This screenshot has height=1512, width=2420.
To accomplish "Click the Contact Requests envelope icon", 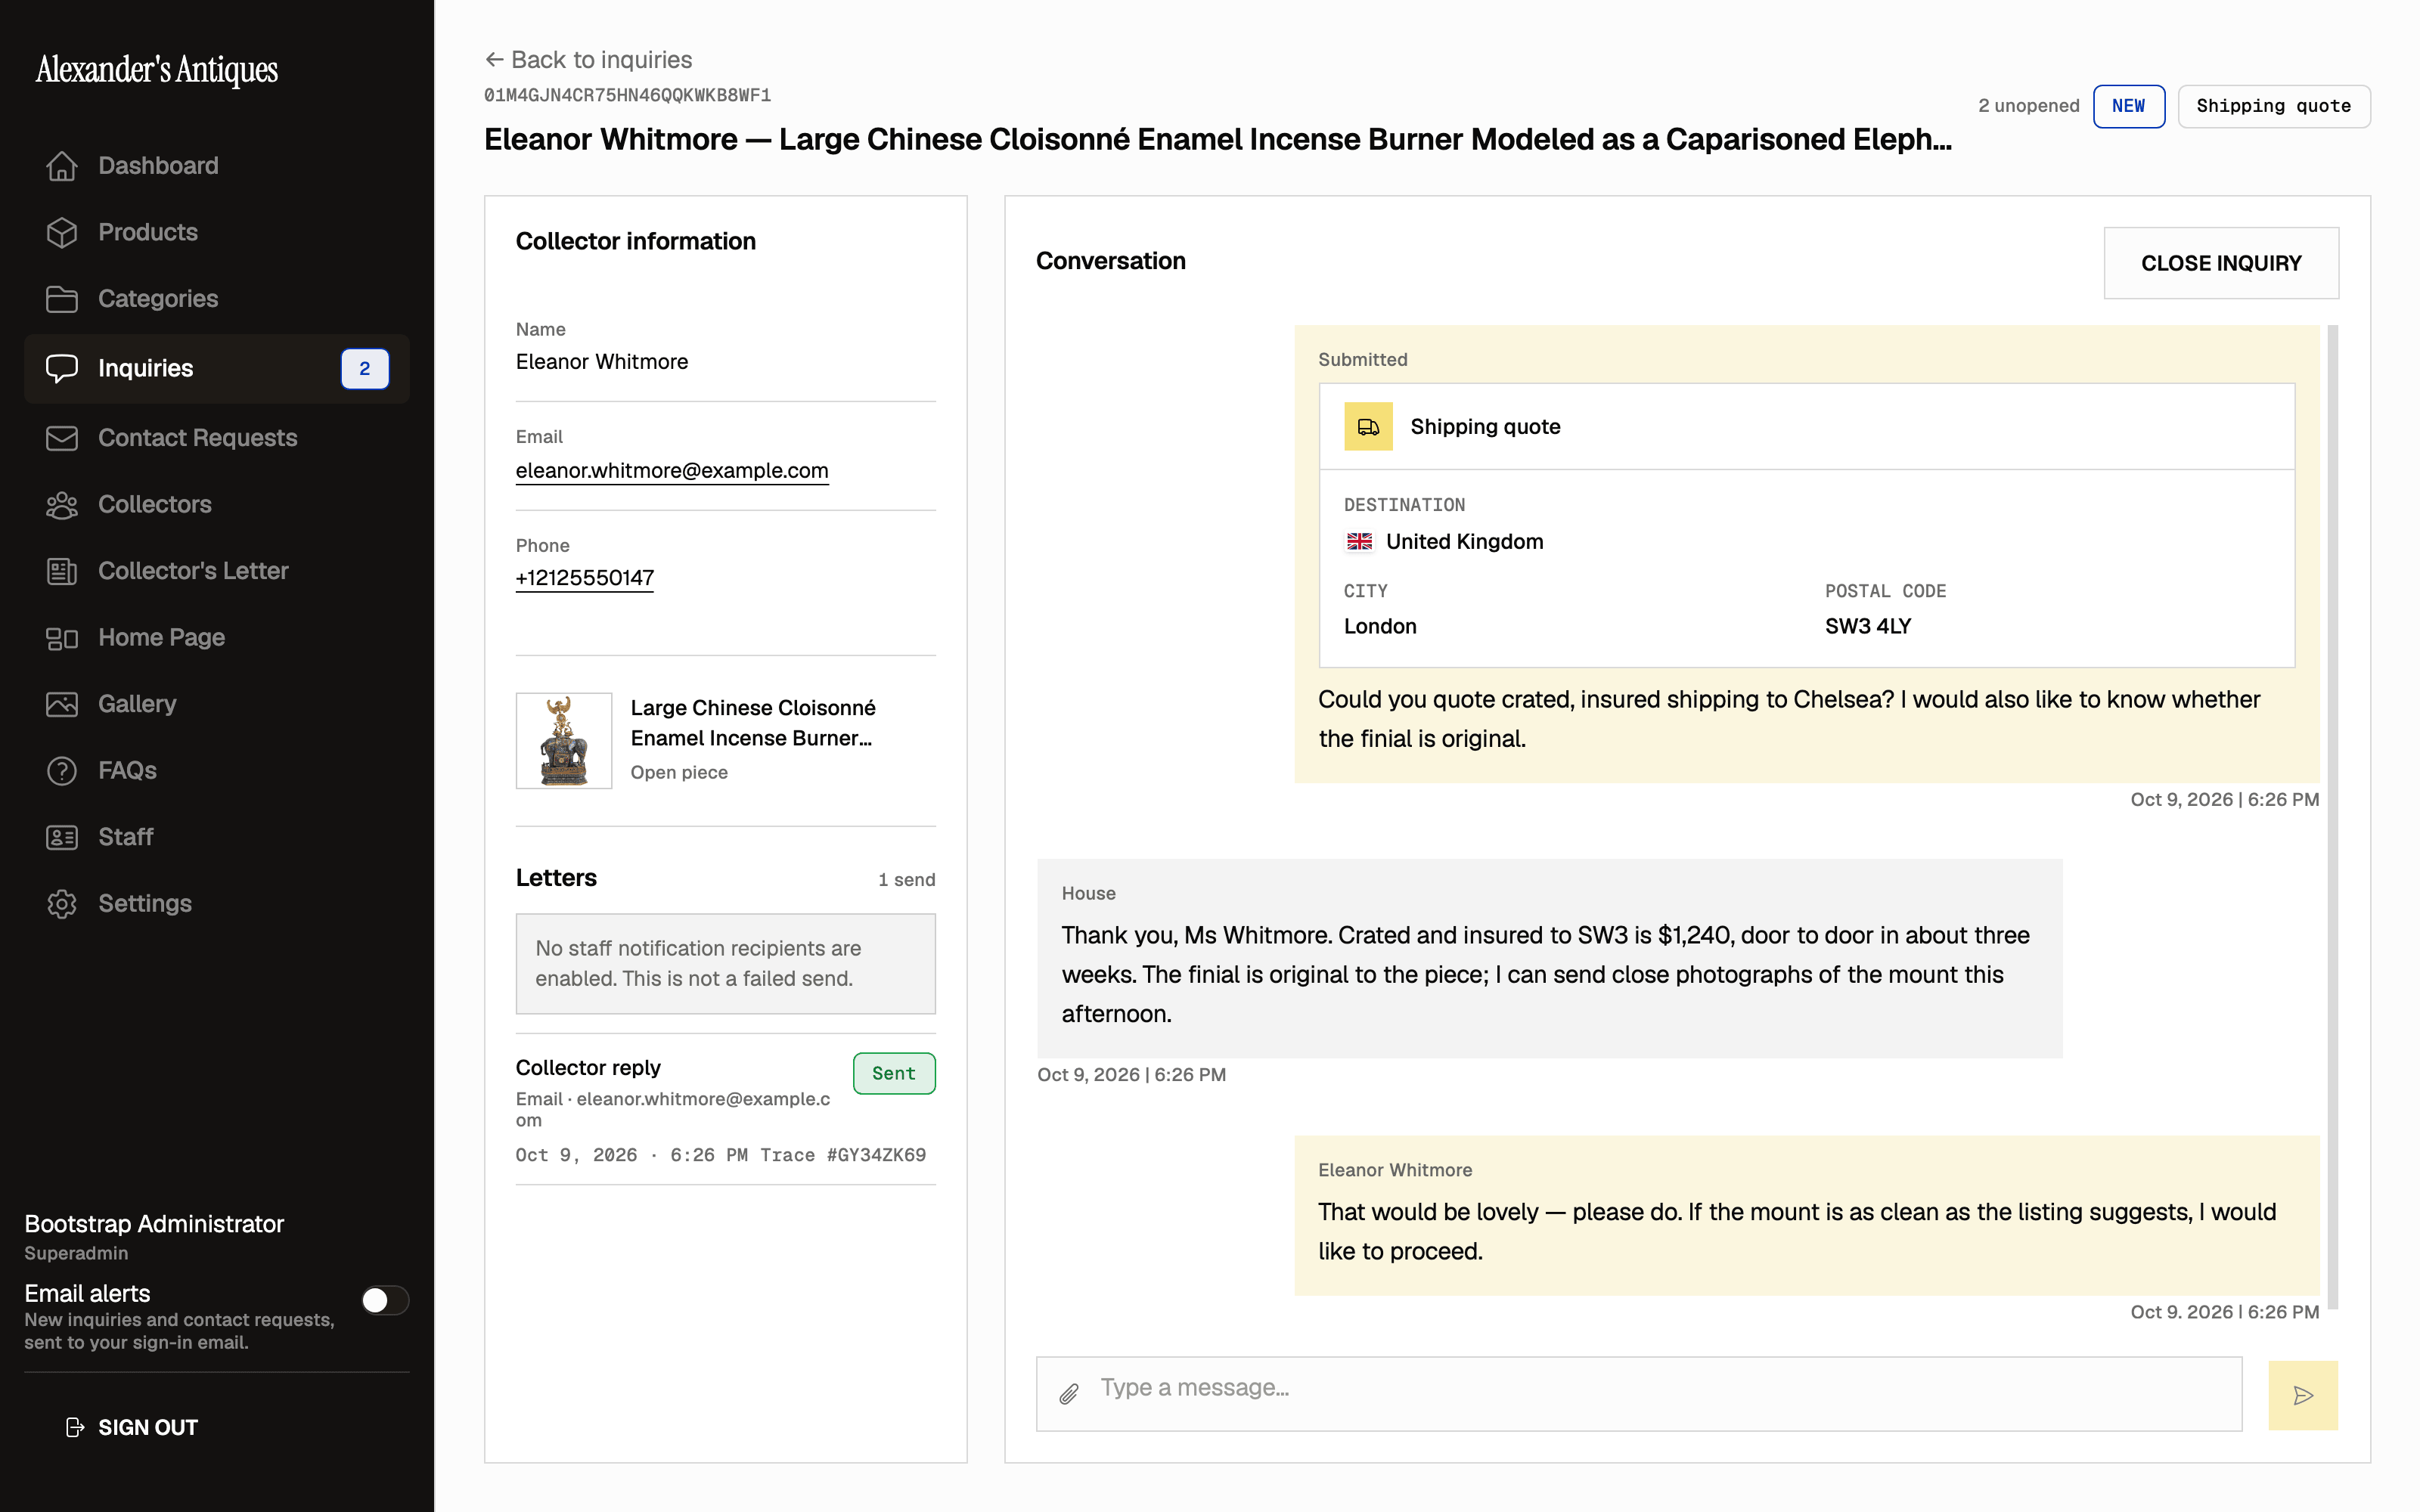I will (x=62, y=438).
